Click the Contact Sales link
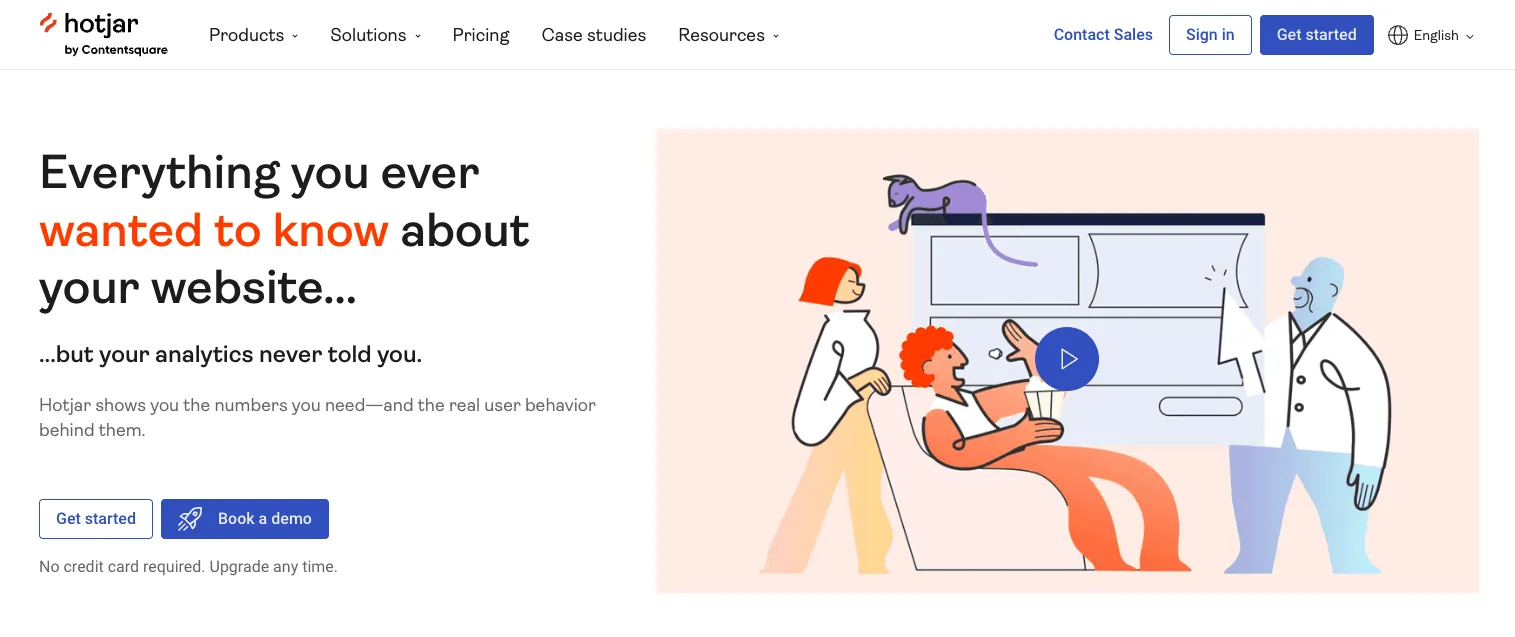This screenshot has height=637, width=1515. click(1103, 35)
